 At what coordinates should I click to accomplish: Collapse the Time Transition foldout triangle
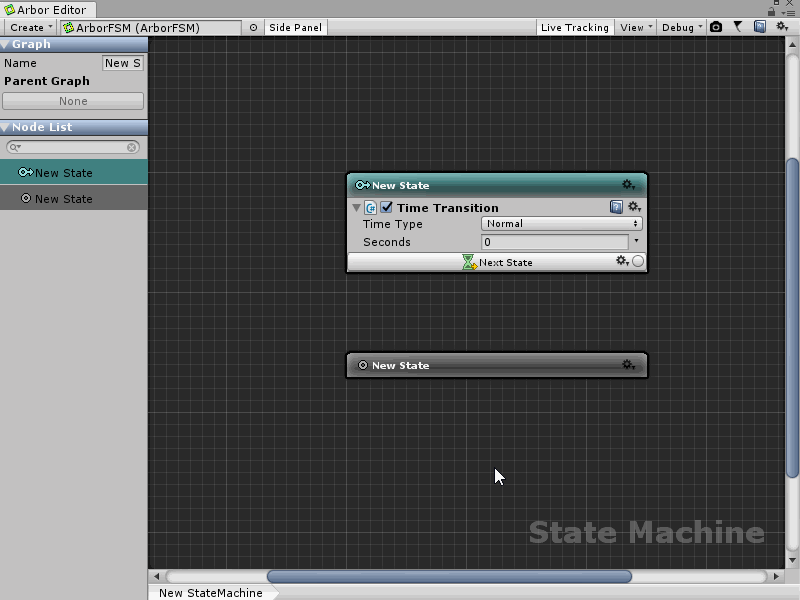(357, 208)
